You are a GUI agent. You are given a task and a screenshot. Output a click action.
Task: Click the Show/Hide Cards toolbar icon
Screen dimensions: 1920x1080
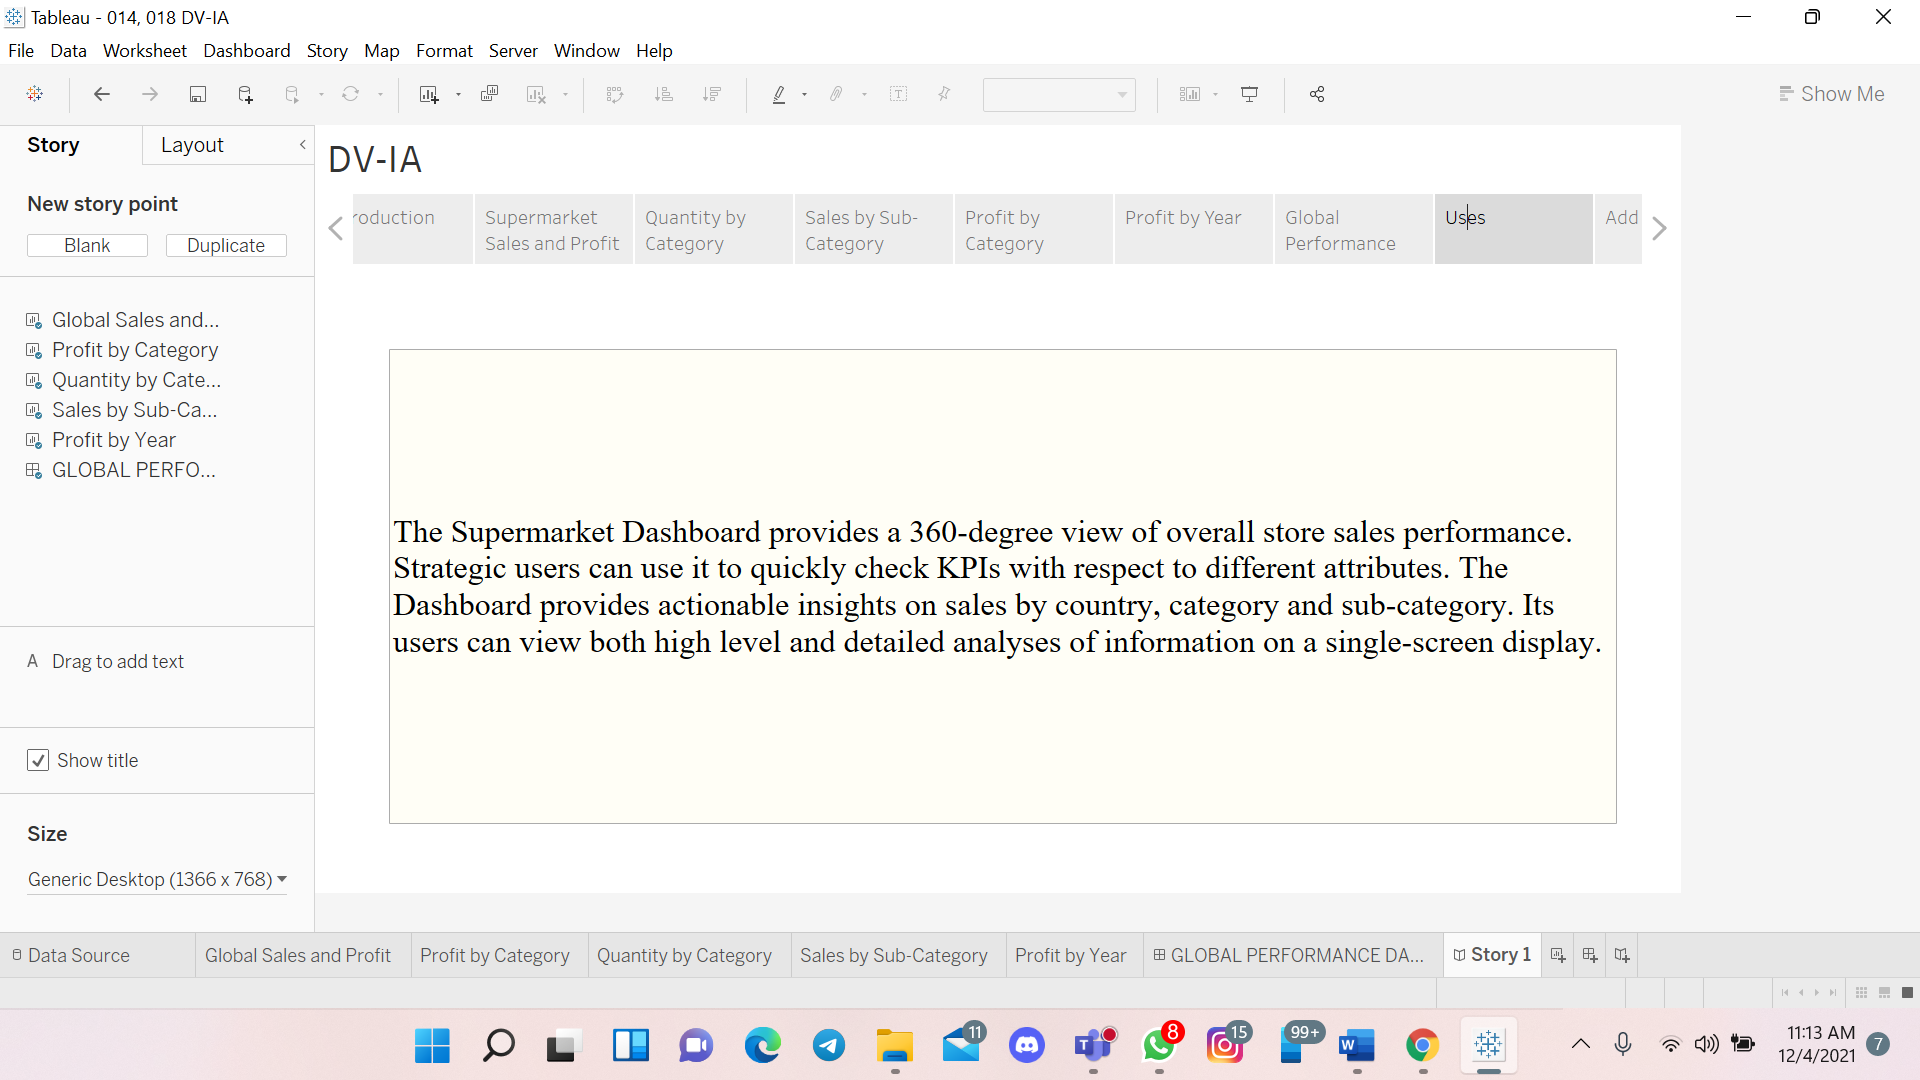point(1190,94)
